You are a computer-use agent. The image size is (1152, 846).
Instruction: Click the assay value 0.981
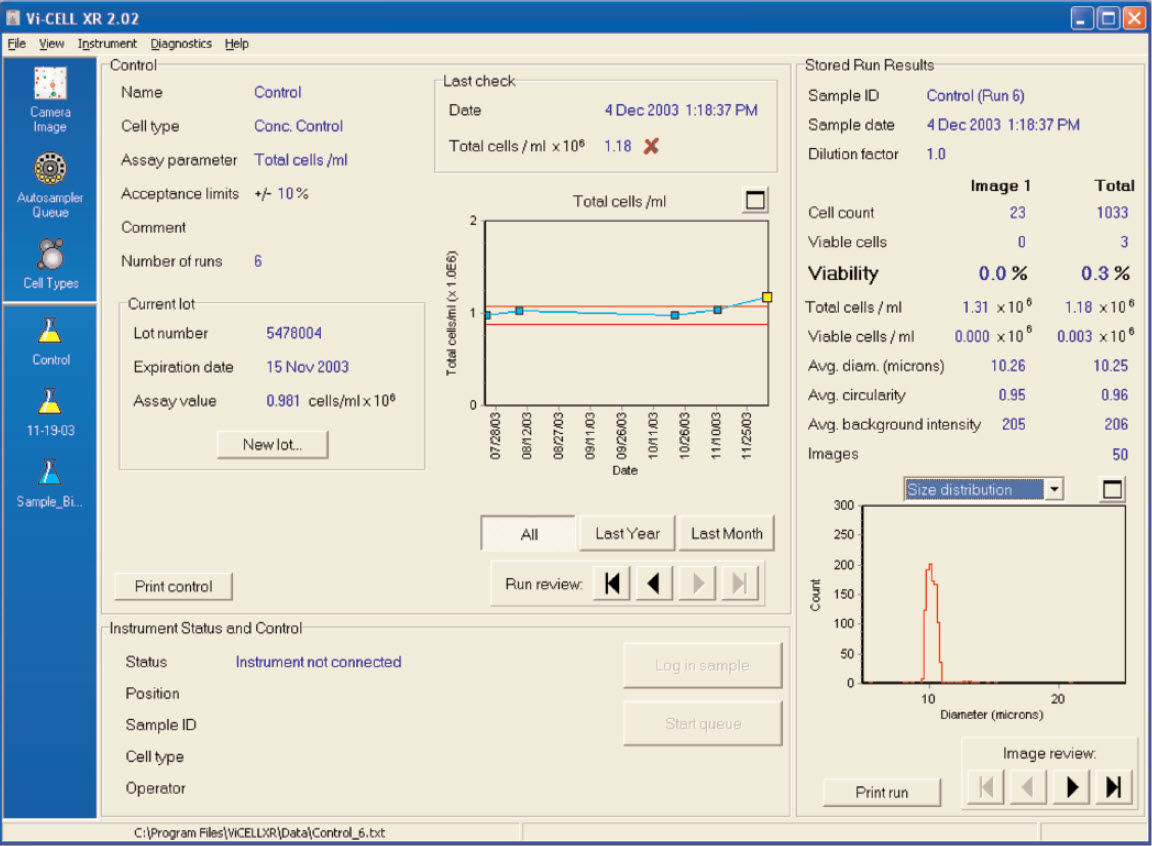tap(283, 401)
